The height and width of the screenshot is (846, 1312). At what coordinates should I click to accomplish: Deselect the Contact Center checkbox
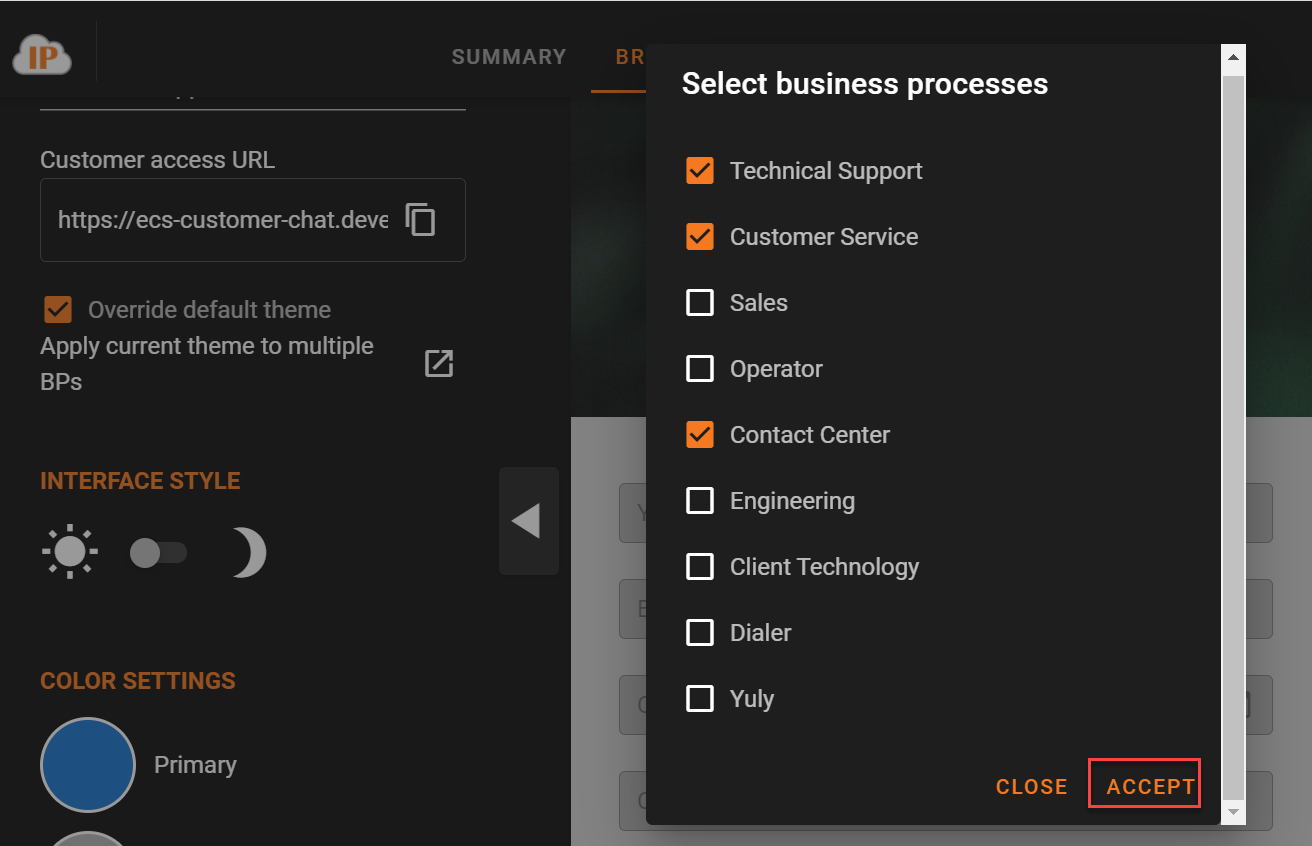coord(700,435)
